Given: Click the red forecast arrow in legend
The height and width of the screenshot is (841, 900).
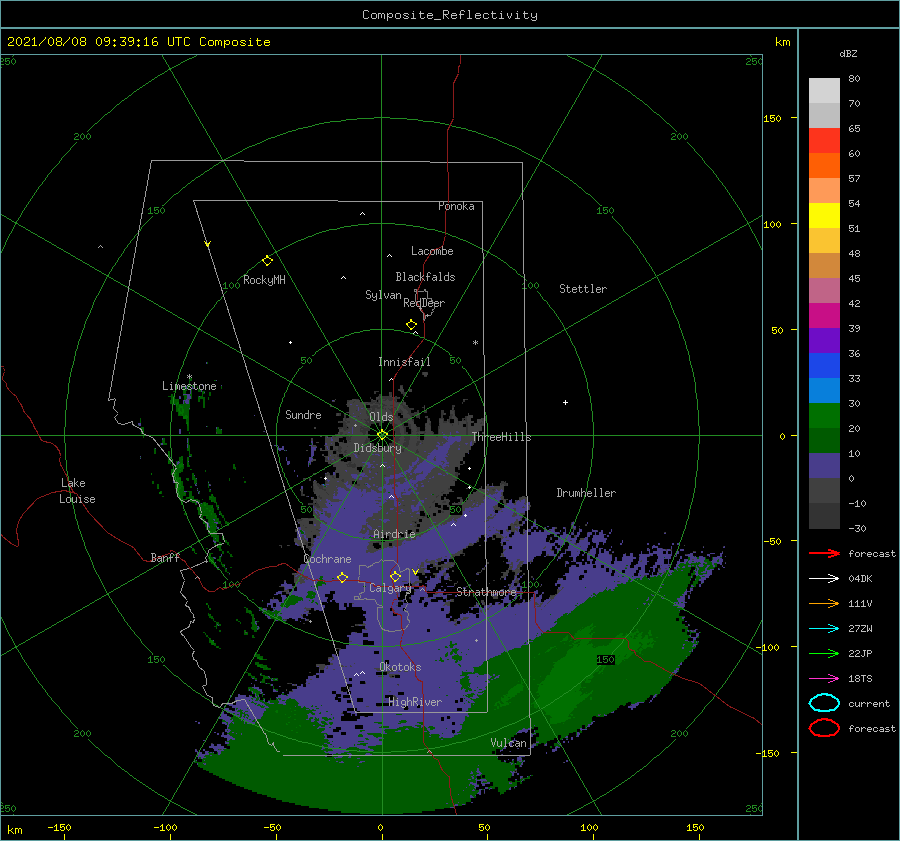Looking at the screenshot, I should 824,553.
